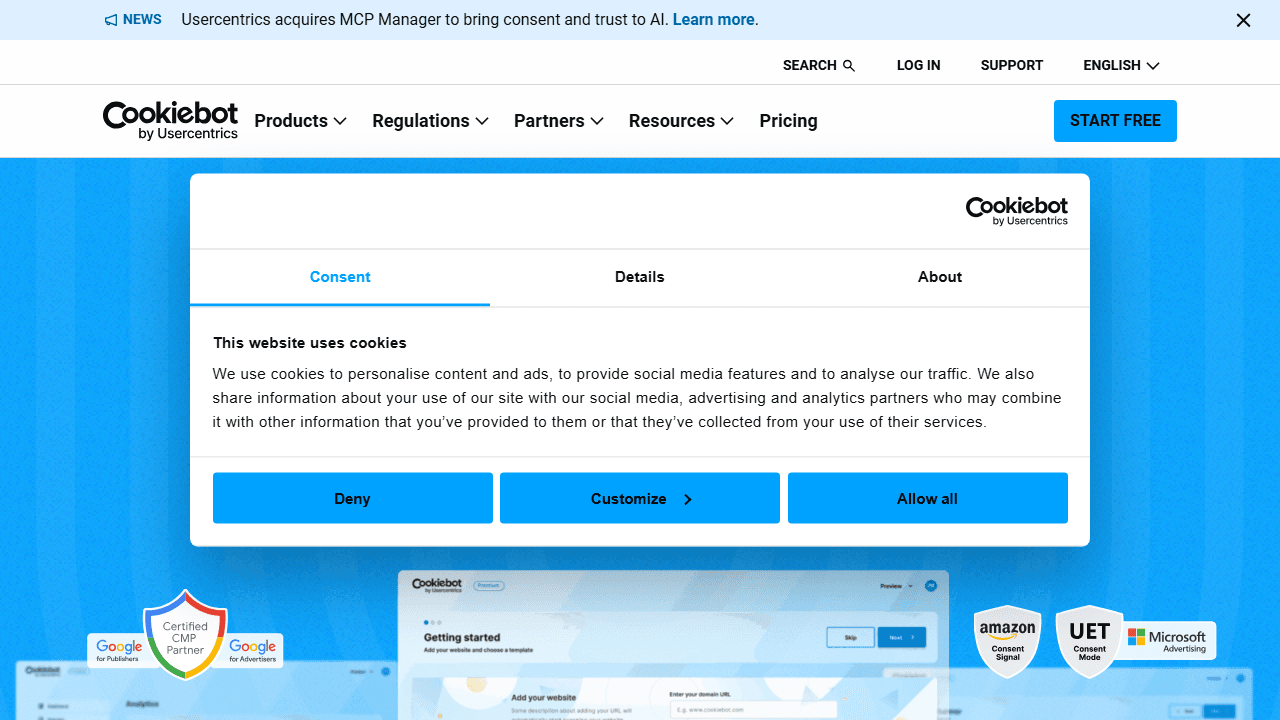Click the This website uses cookies heading
The width and height of the screenshot is (1280, 720).
click(309, 343)
